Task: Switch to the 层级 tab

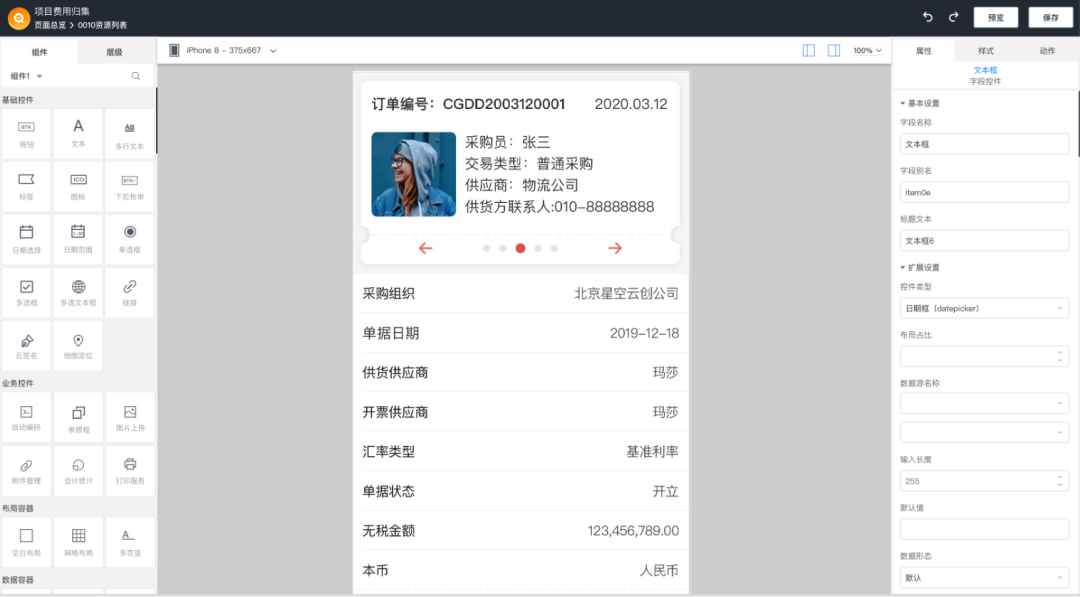Action: pos(115,52)
